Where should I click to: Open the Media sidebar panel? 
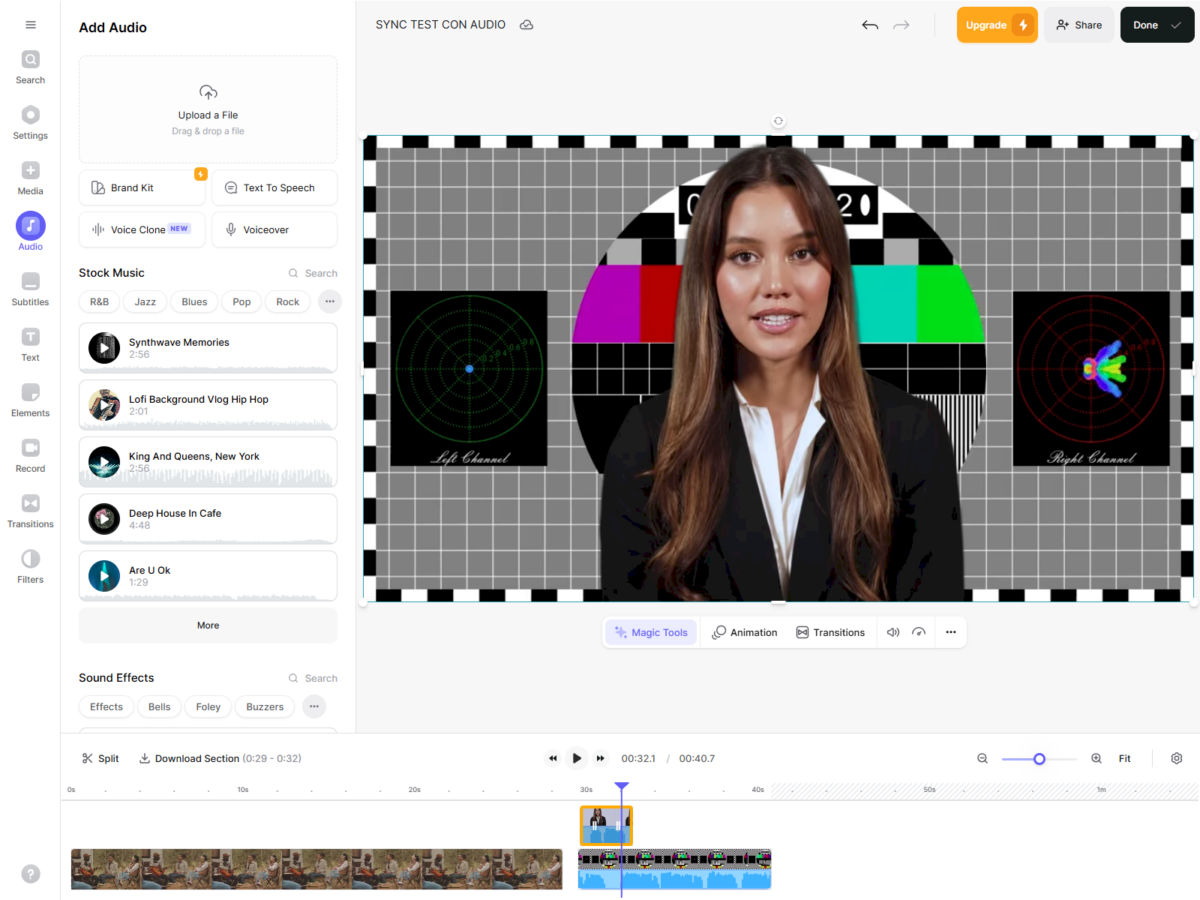coord(30,178)
